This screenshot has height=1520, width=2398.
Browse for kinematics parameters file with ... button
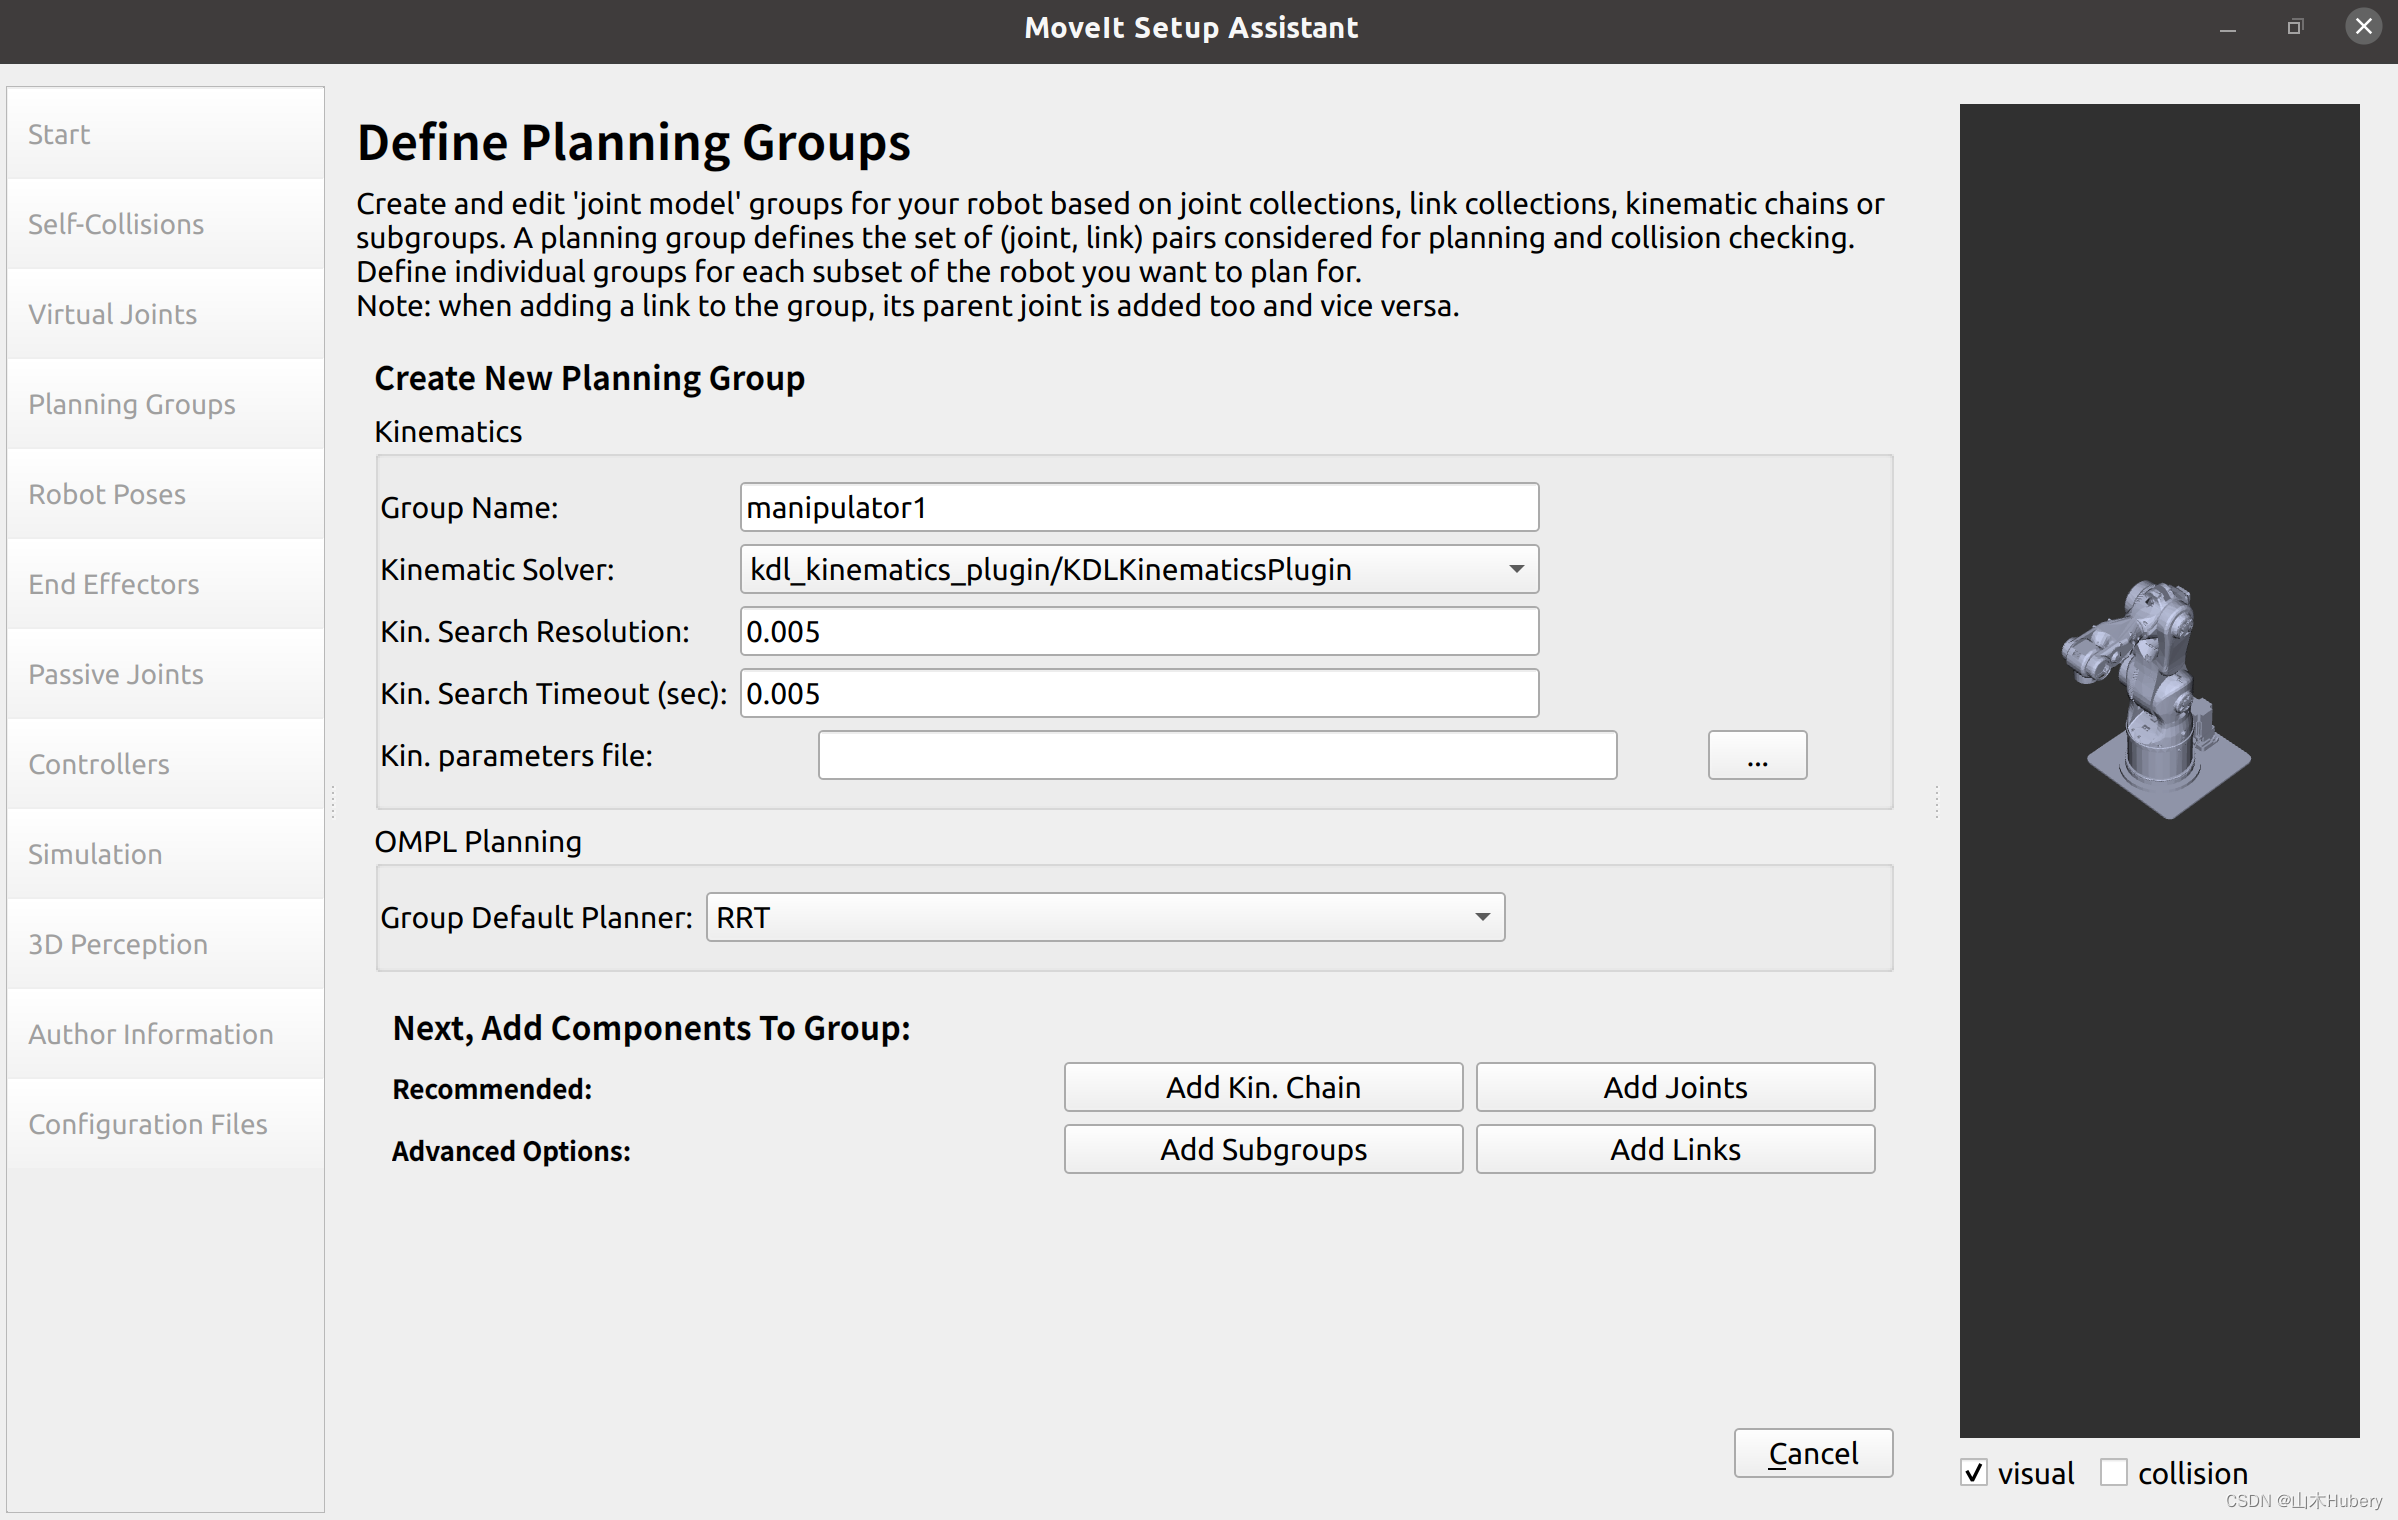pos(1757,755)
